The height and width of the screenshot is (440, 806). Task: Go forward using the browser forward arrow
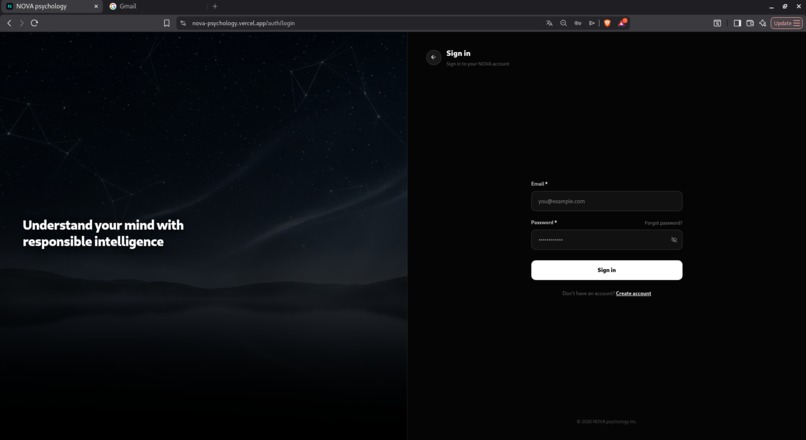[x=22, y=23]
